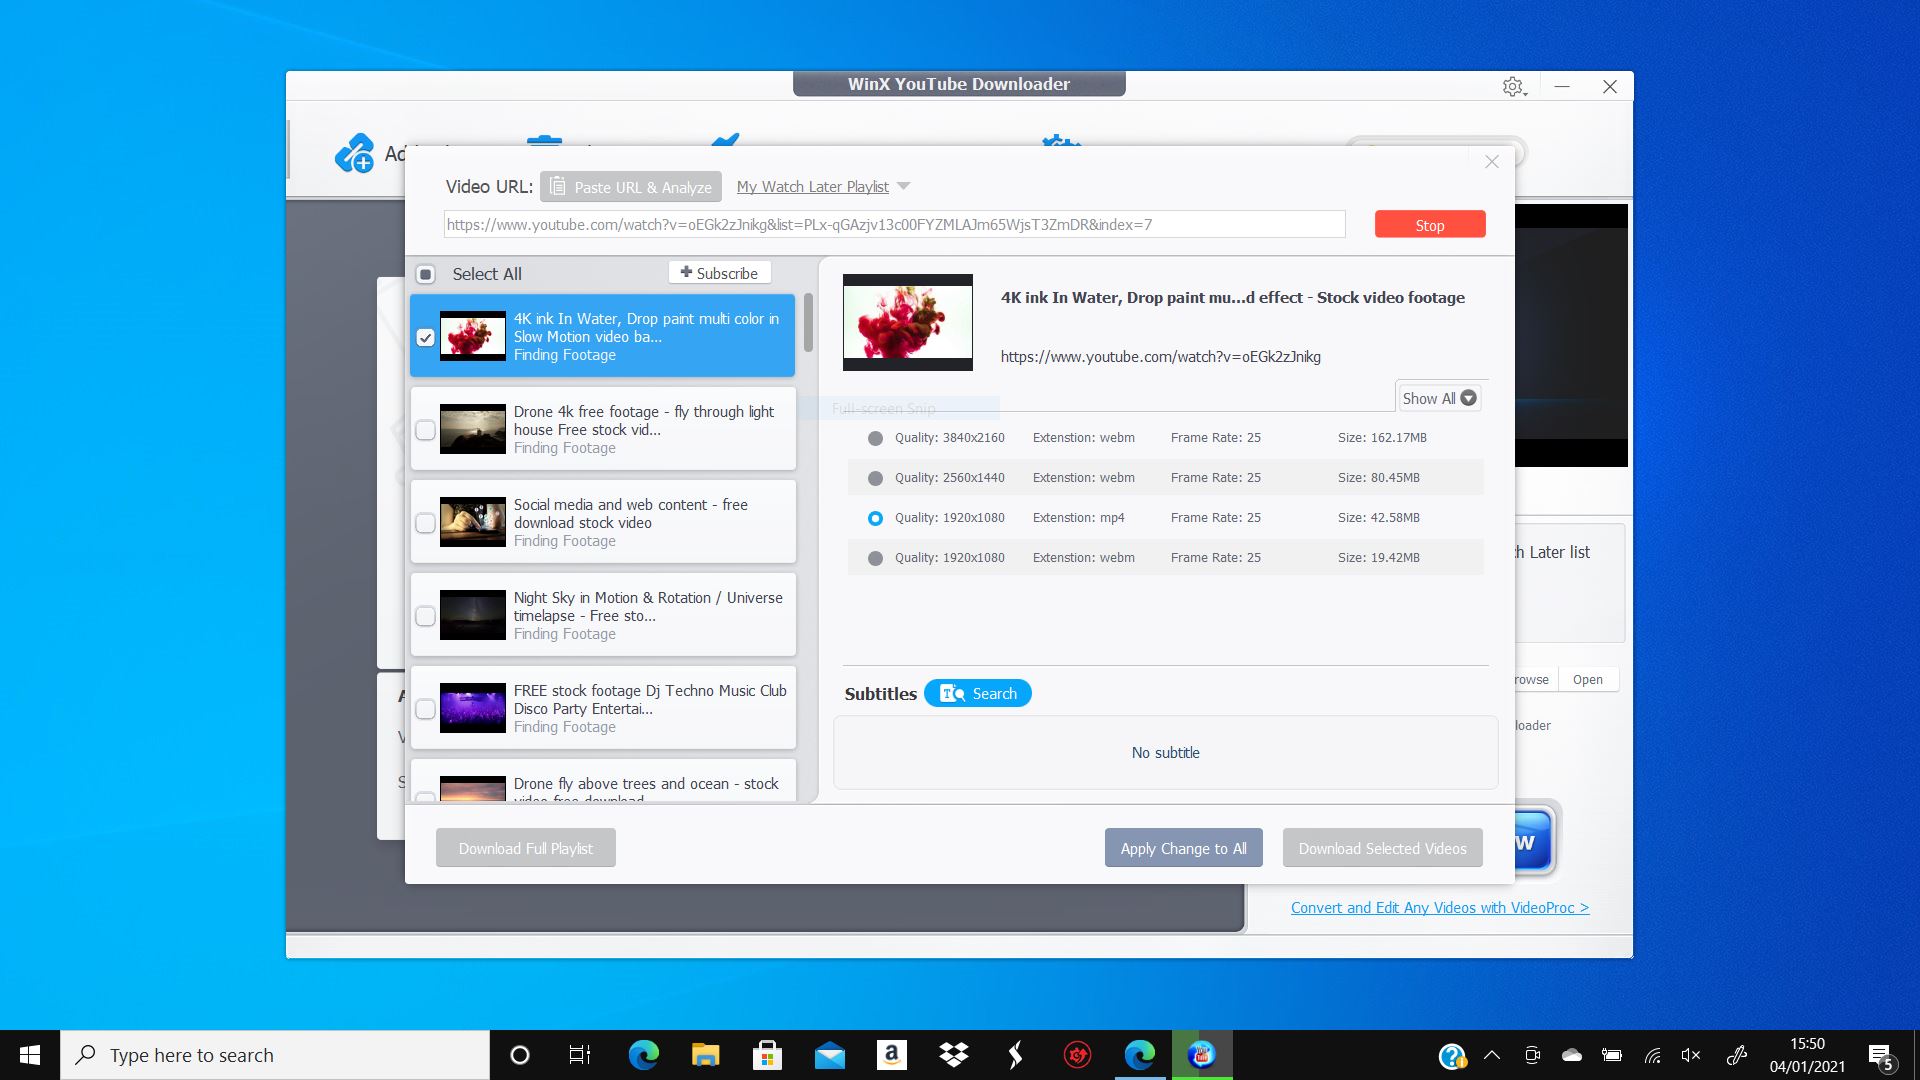This screenshot has width=1920, height=1080.
Task: Click the 4K ink in Water thumbnail
Action: point(472,336)
